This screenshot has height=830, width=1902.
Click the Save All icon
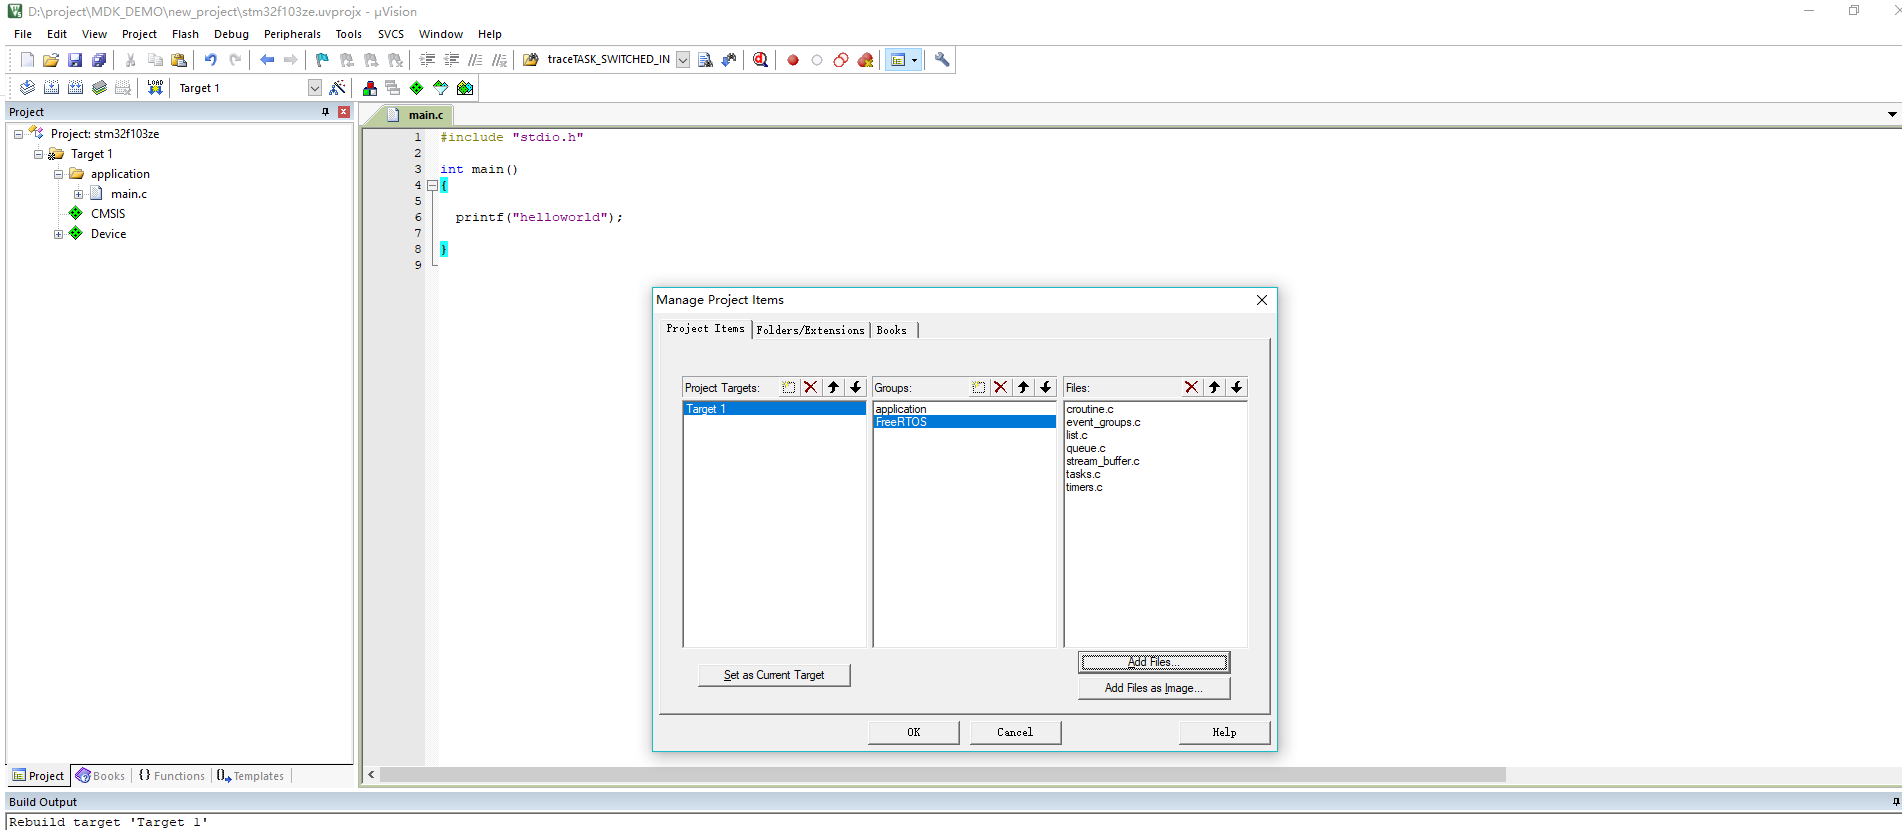(99, 60)
